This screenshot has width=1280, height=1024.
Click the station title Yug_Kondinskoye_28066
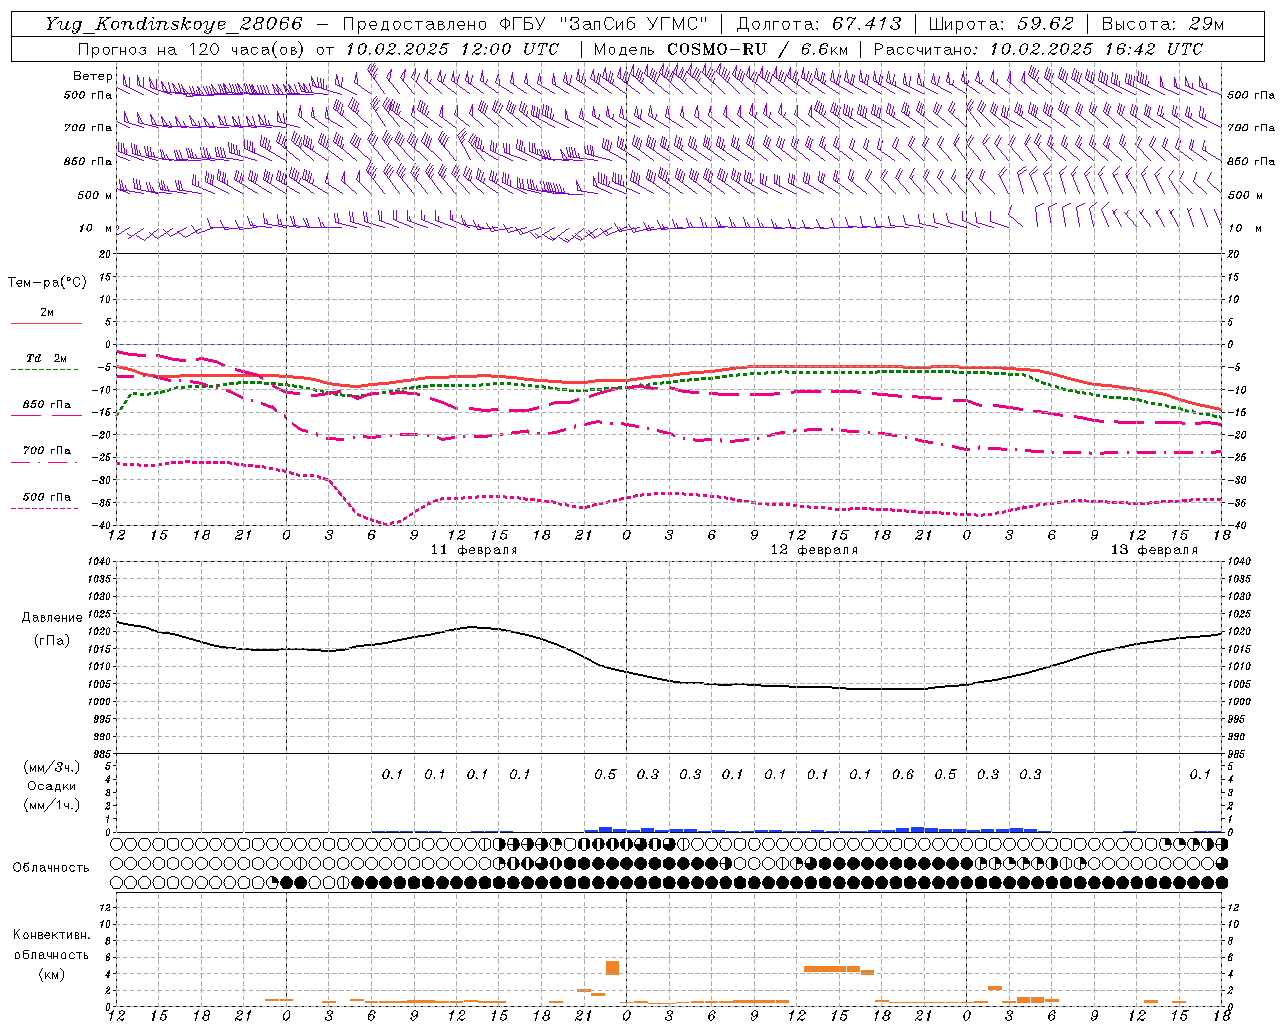pos(173,24)
